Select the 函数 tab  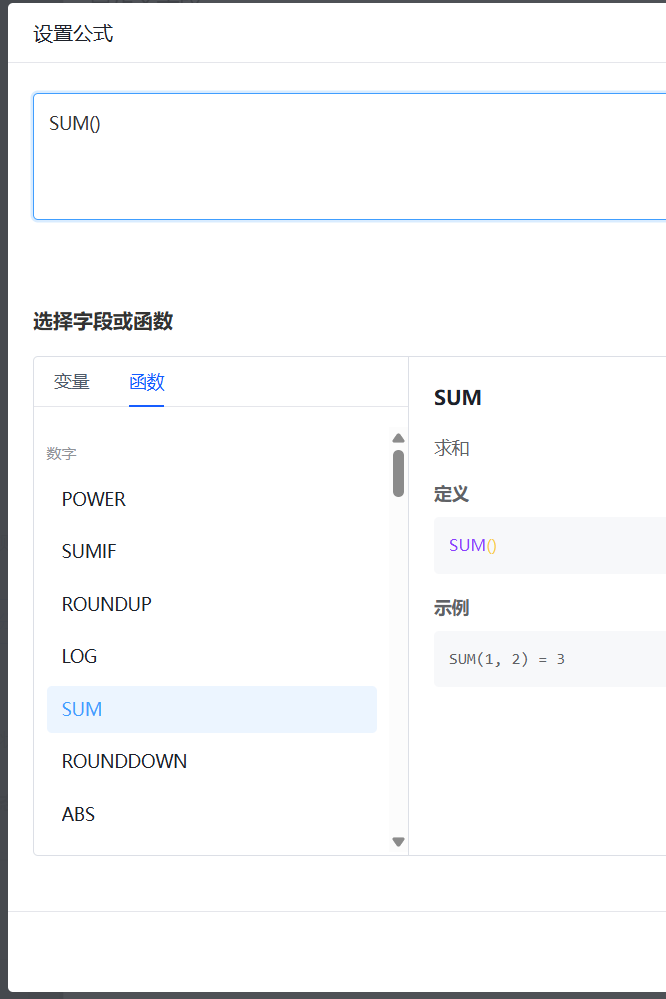[147, 382]
